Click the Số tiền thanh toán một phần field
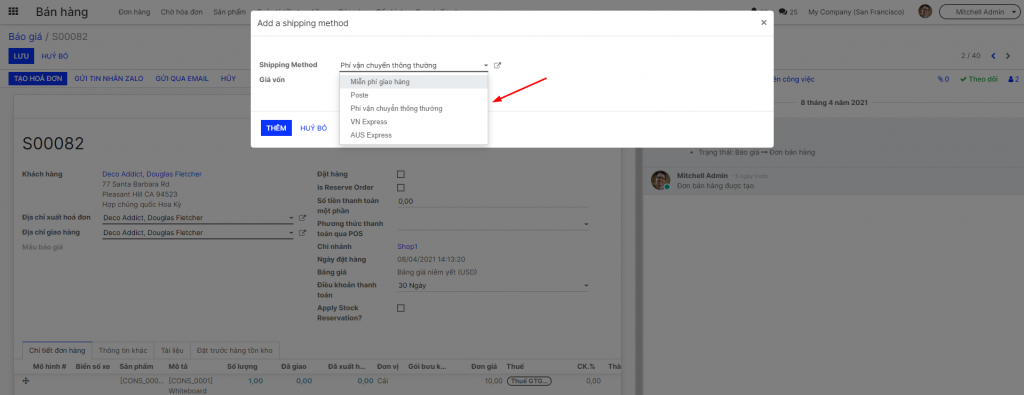The height and width of the screenshot is (395, 1024). point(492,201)
